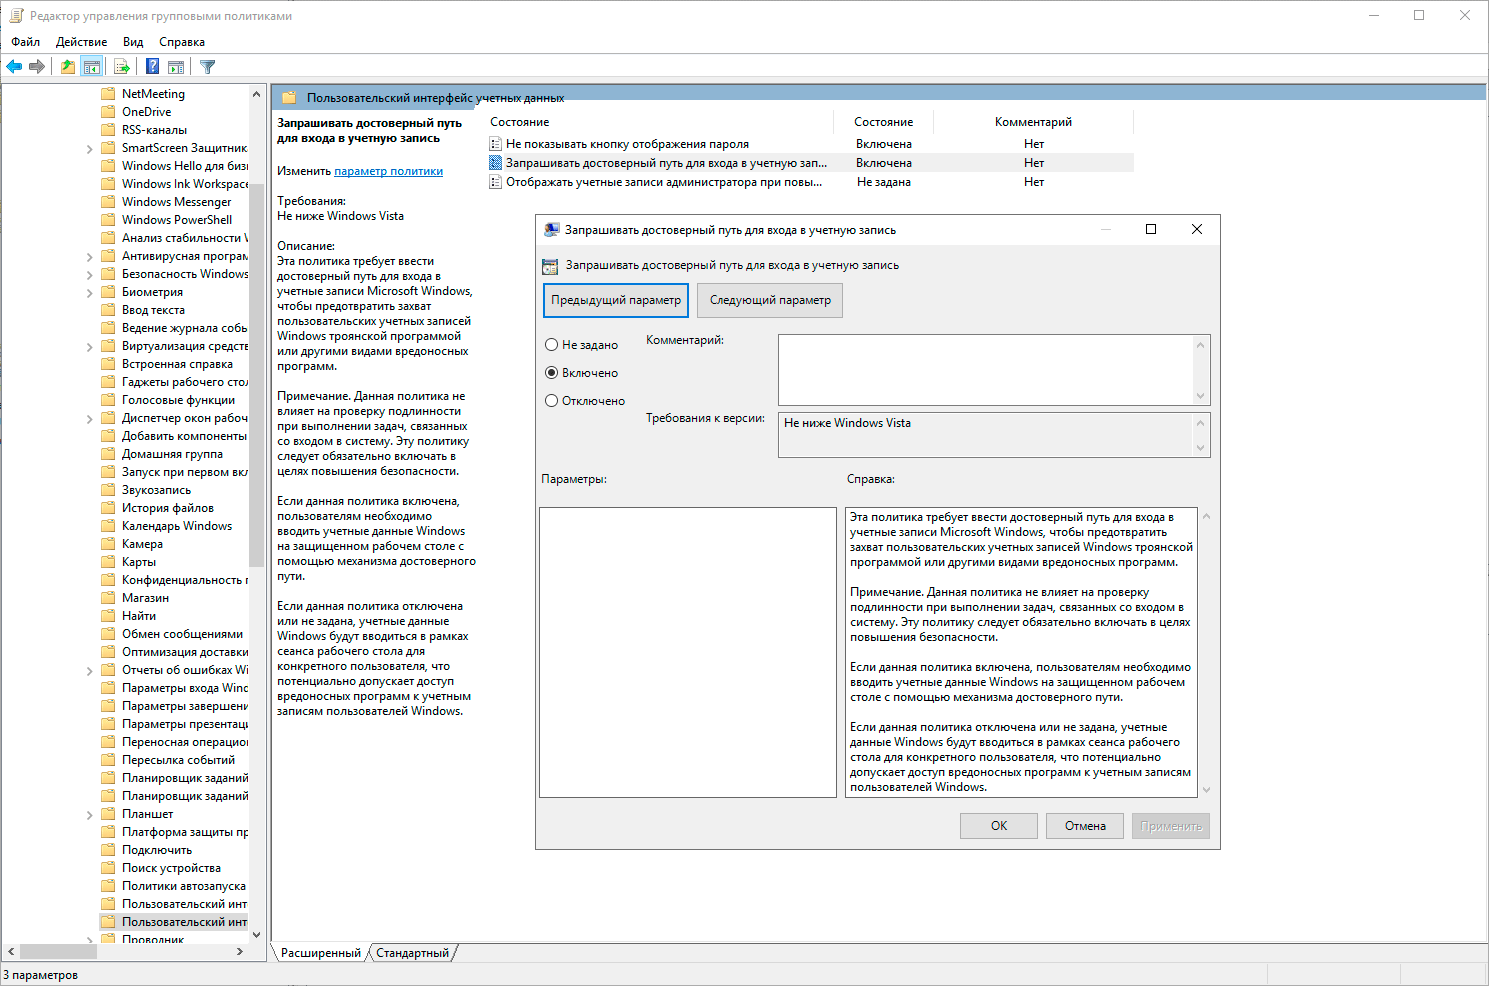This screenshot has height=986, width=1489.
Task: Expand the Планшет tree node
Action: [89, 815]
